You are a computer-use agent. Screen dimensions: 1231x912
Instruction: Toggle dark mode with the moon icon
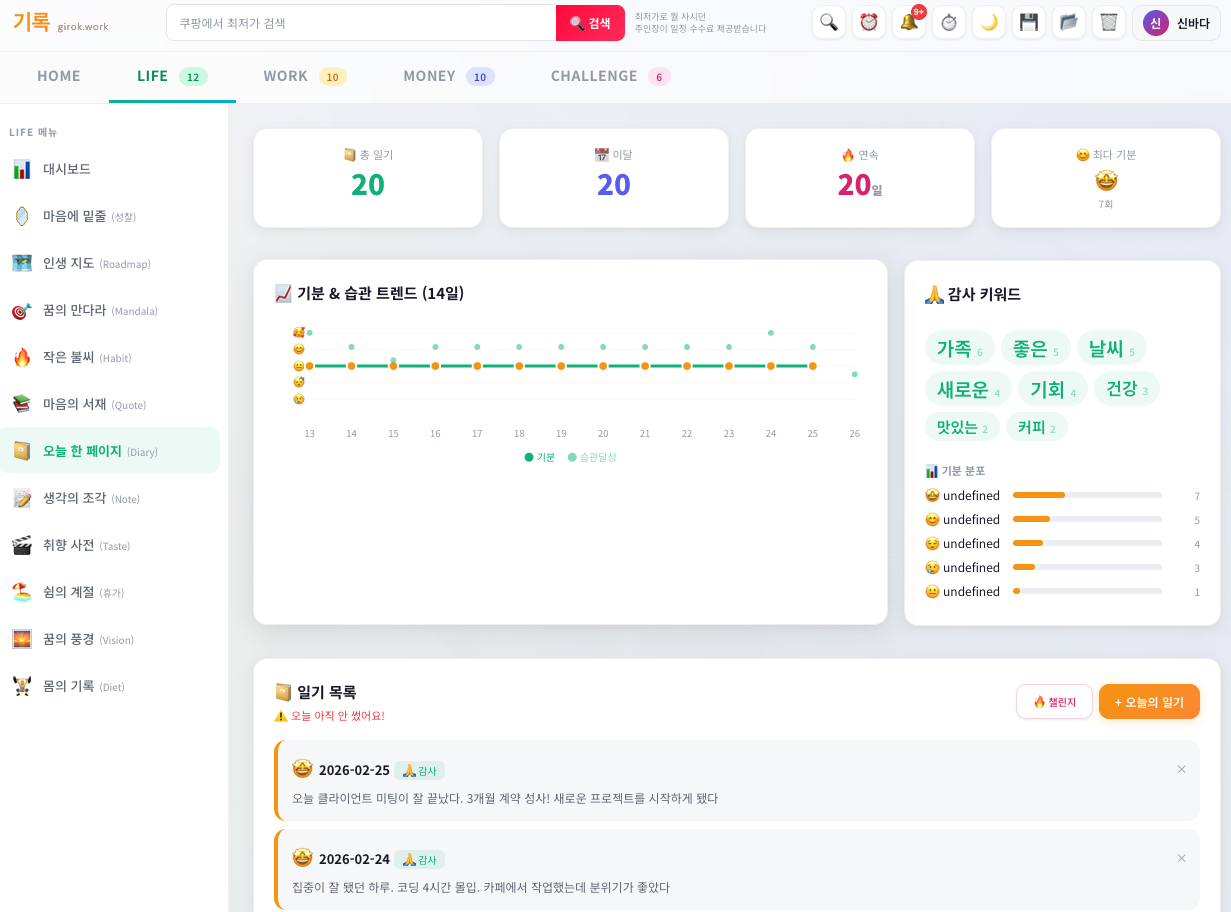coord(988,21)
